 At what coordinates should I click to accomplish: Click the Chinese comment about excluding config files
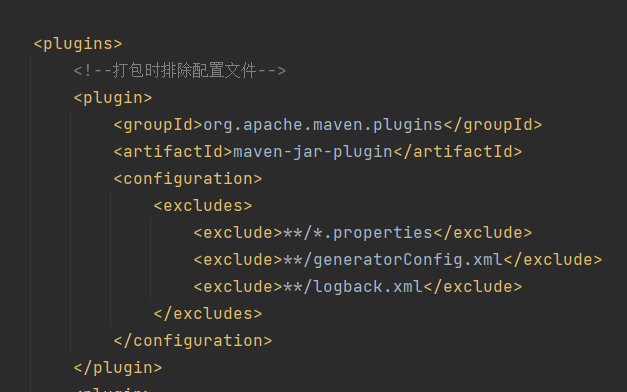[180, 71]
